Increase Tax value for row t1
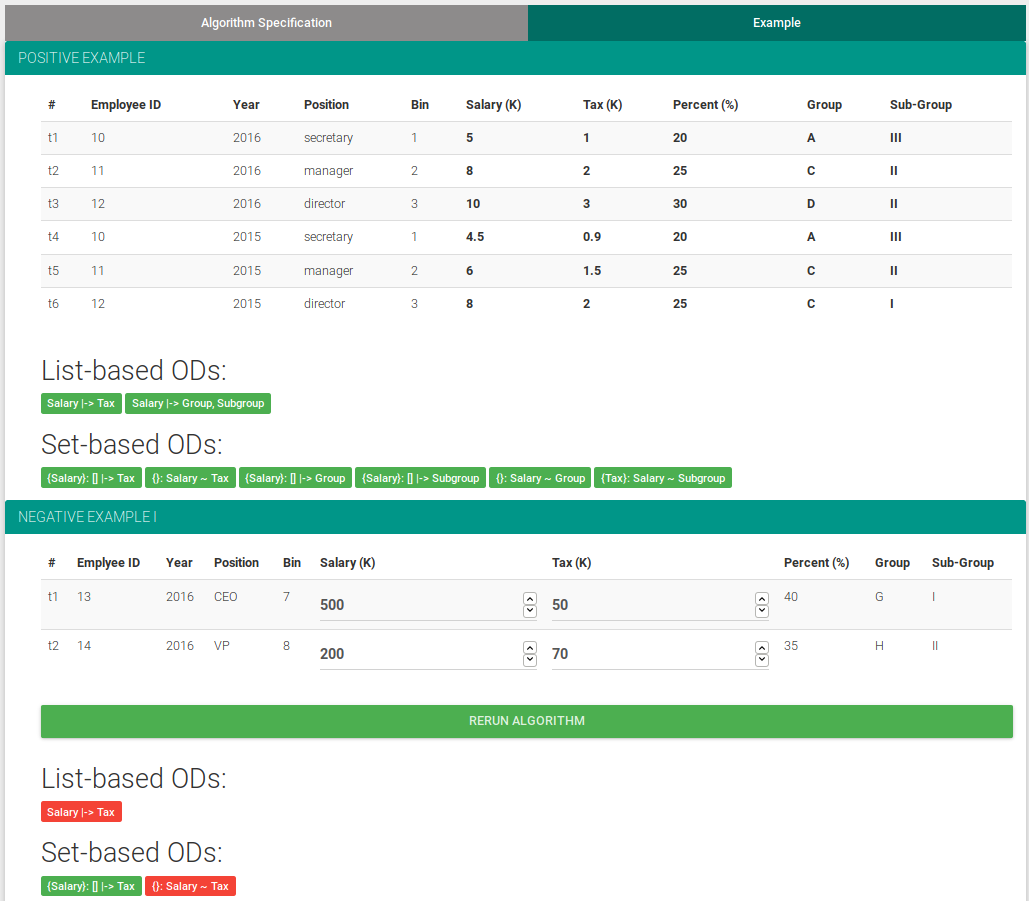The image size is (1029, 901). pyautogui.click(x=762, y=599)
